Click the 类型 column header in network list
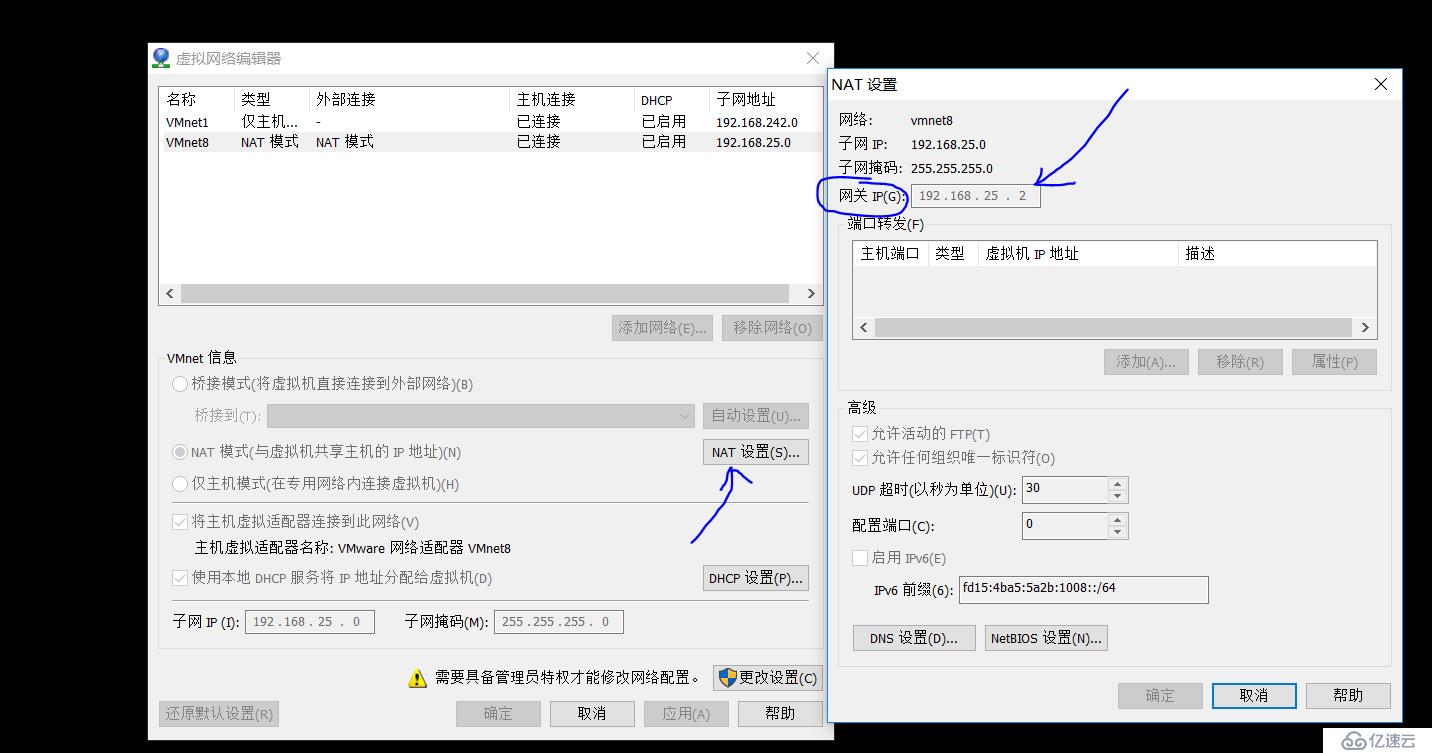The height and width of the screenshot is (753, 1432). tap(272, 100)
